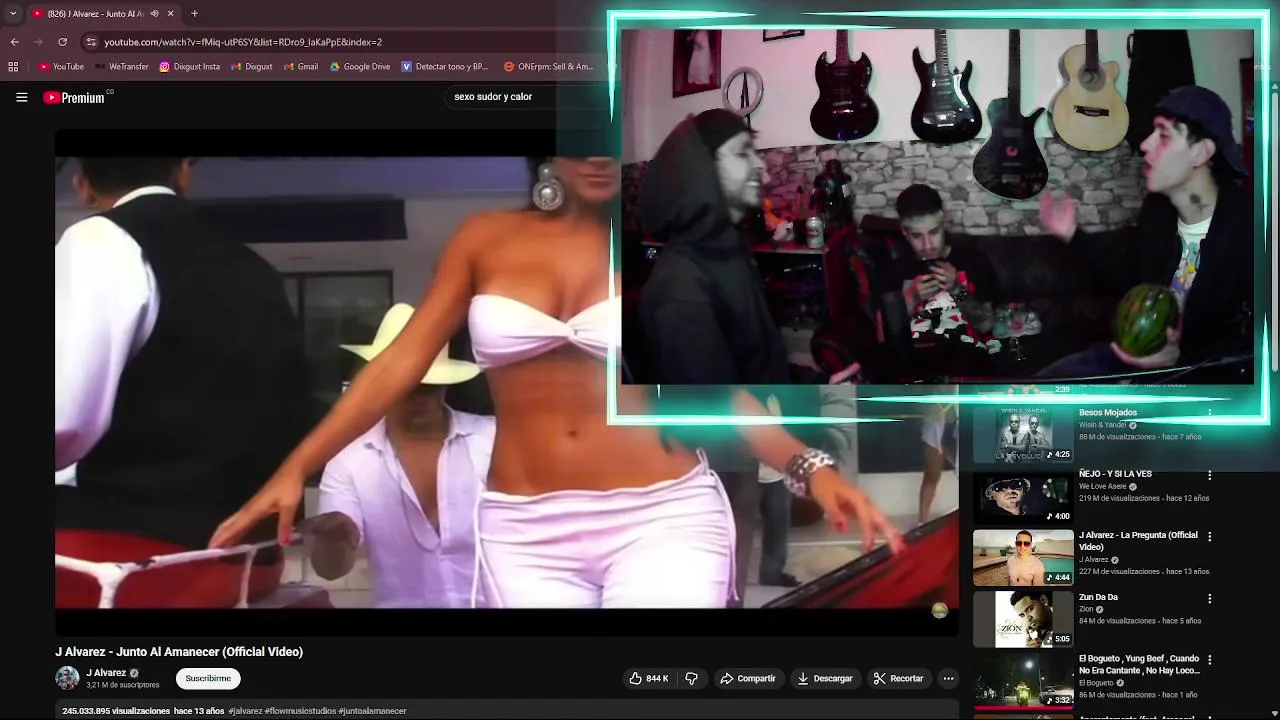The image size is (1280, 720).
Task: Click the Compartir share button
Action: click(x=748, y=678)
